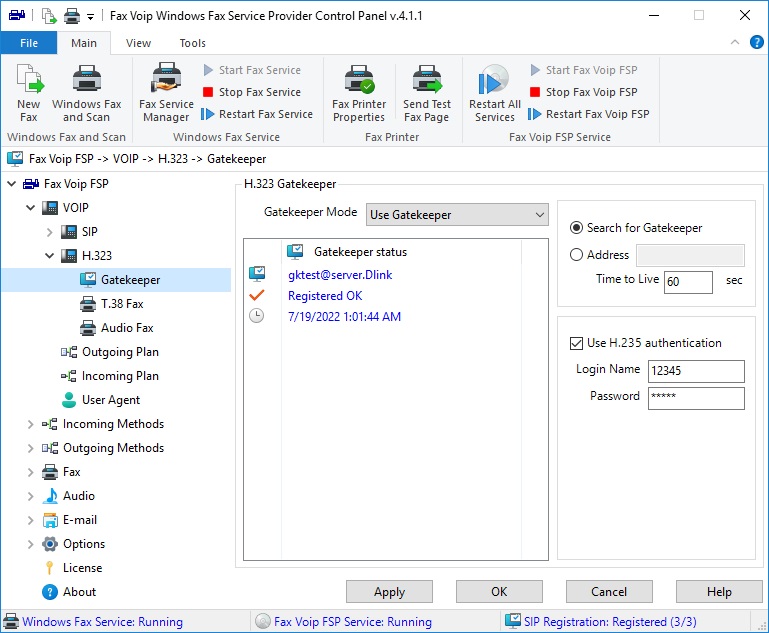
Task: Restart Fax Voip FSP service
Action: [589, 114]
